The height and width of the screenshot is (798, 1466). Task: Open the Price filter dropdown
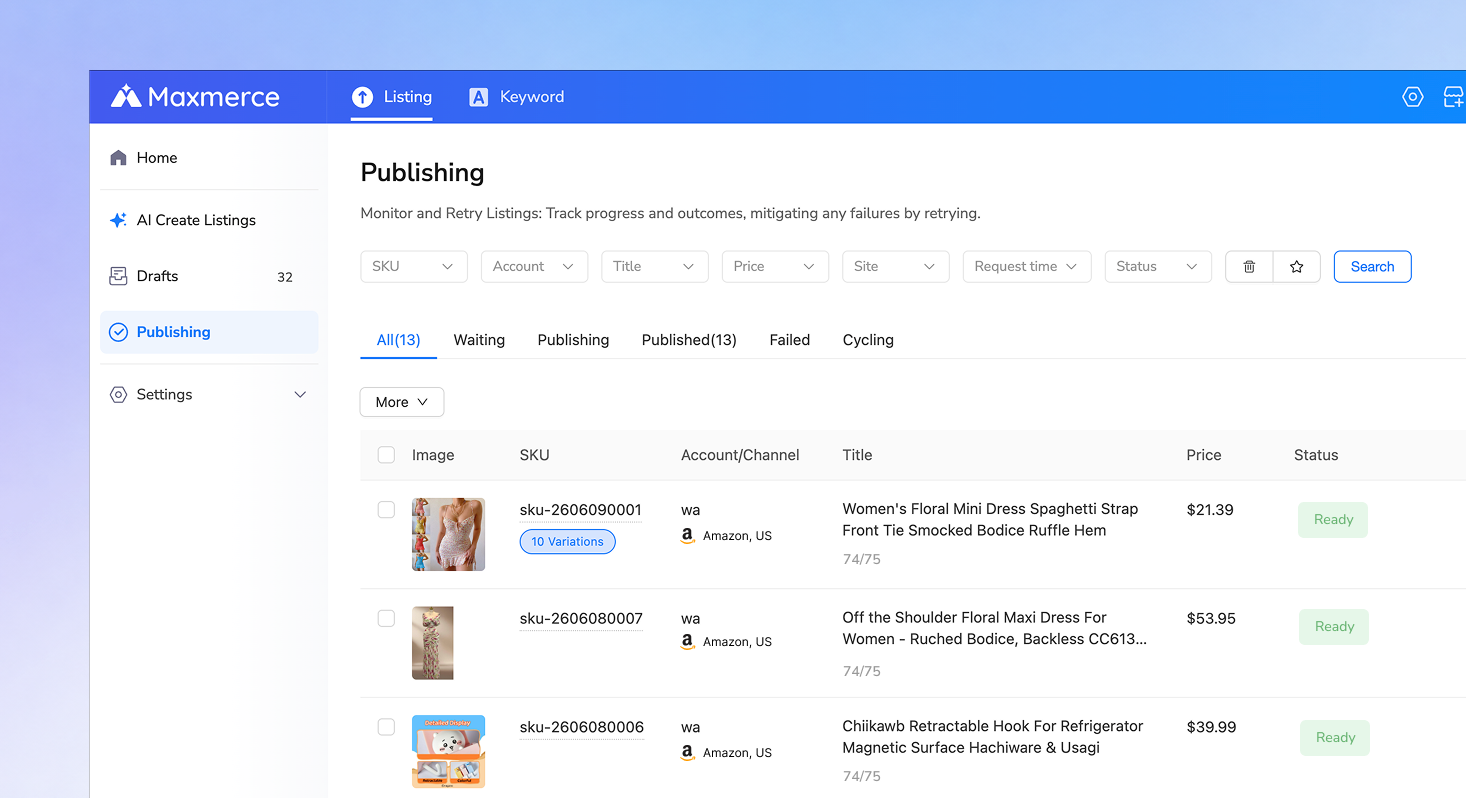[775, 267]
